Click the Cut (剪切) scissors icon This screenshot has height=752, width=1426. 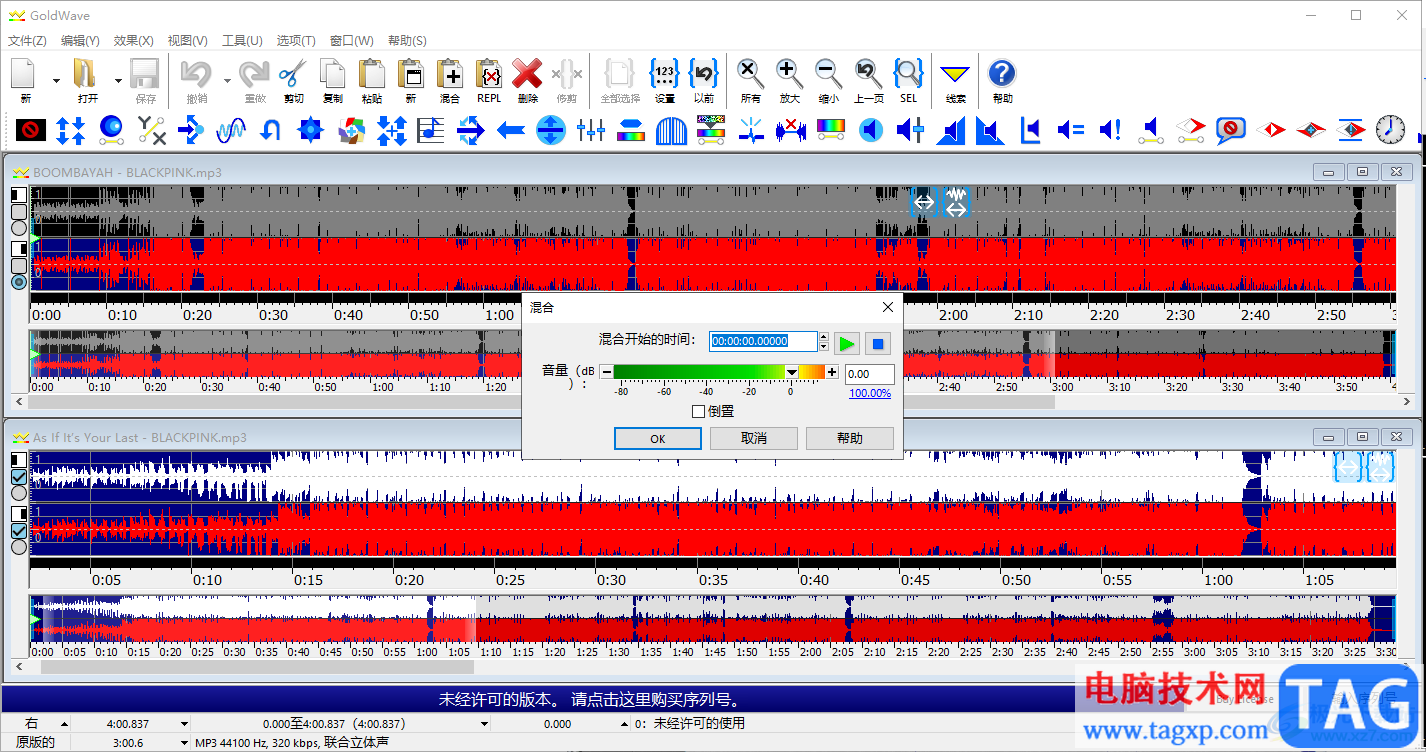point(293,74)
